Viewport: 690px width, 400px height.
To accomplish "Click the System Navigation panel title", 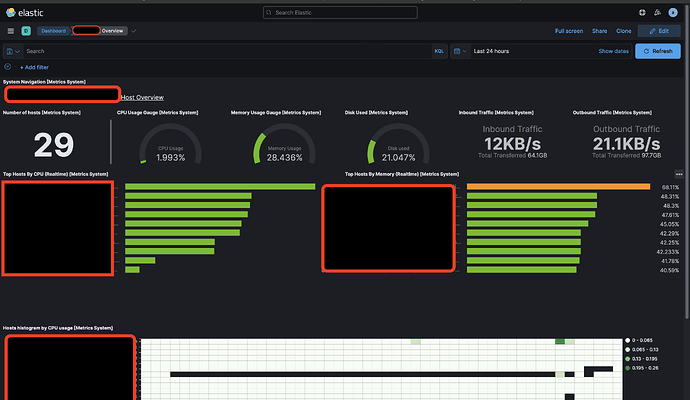I will [x=44, y=81].
